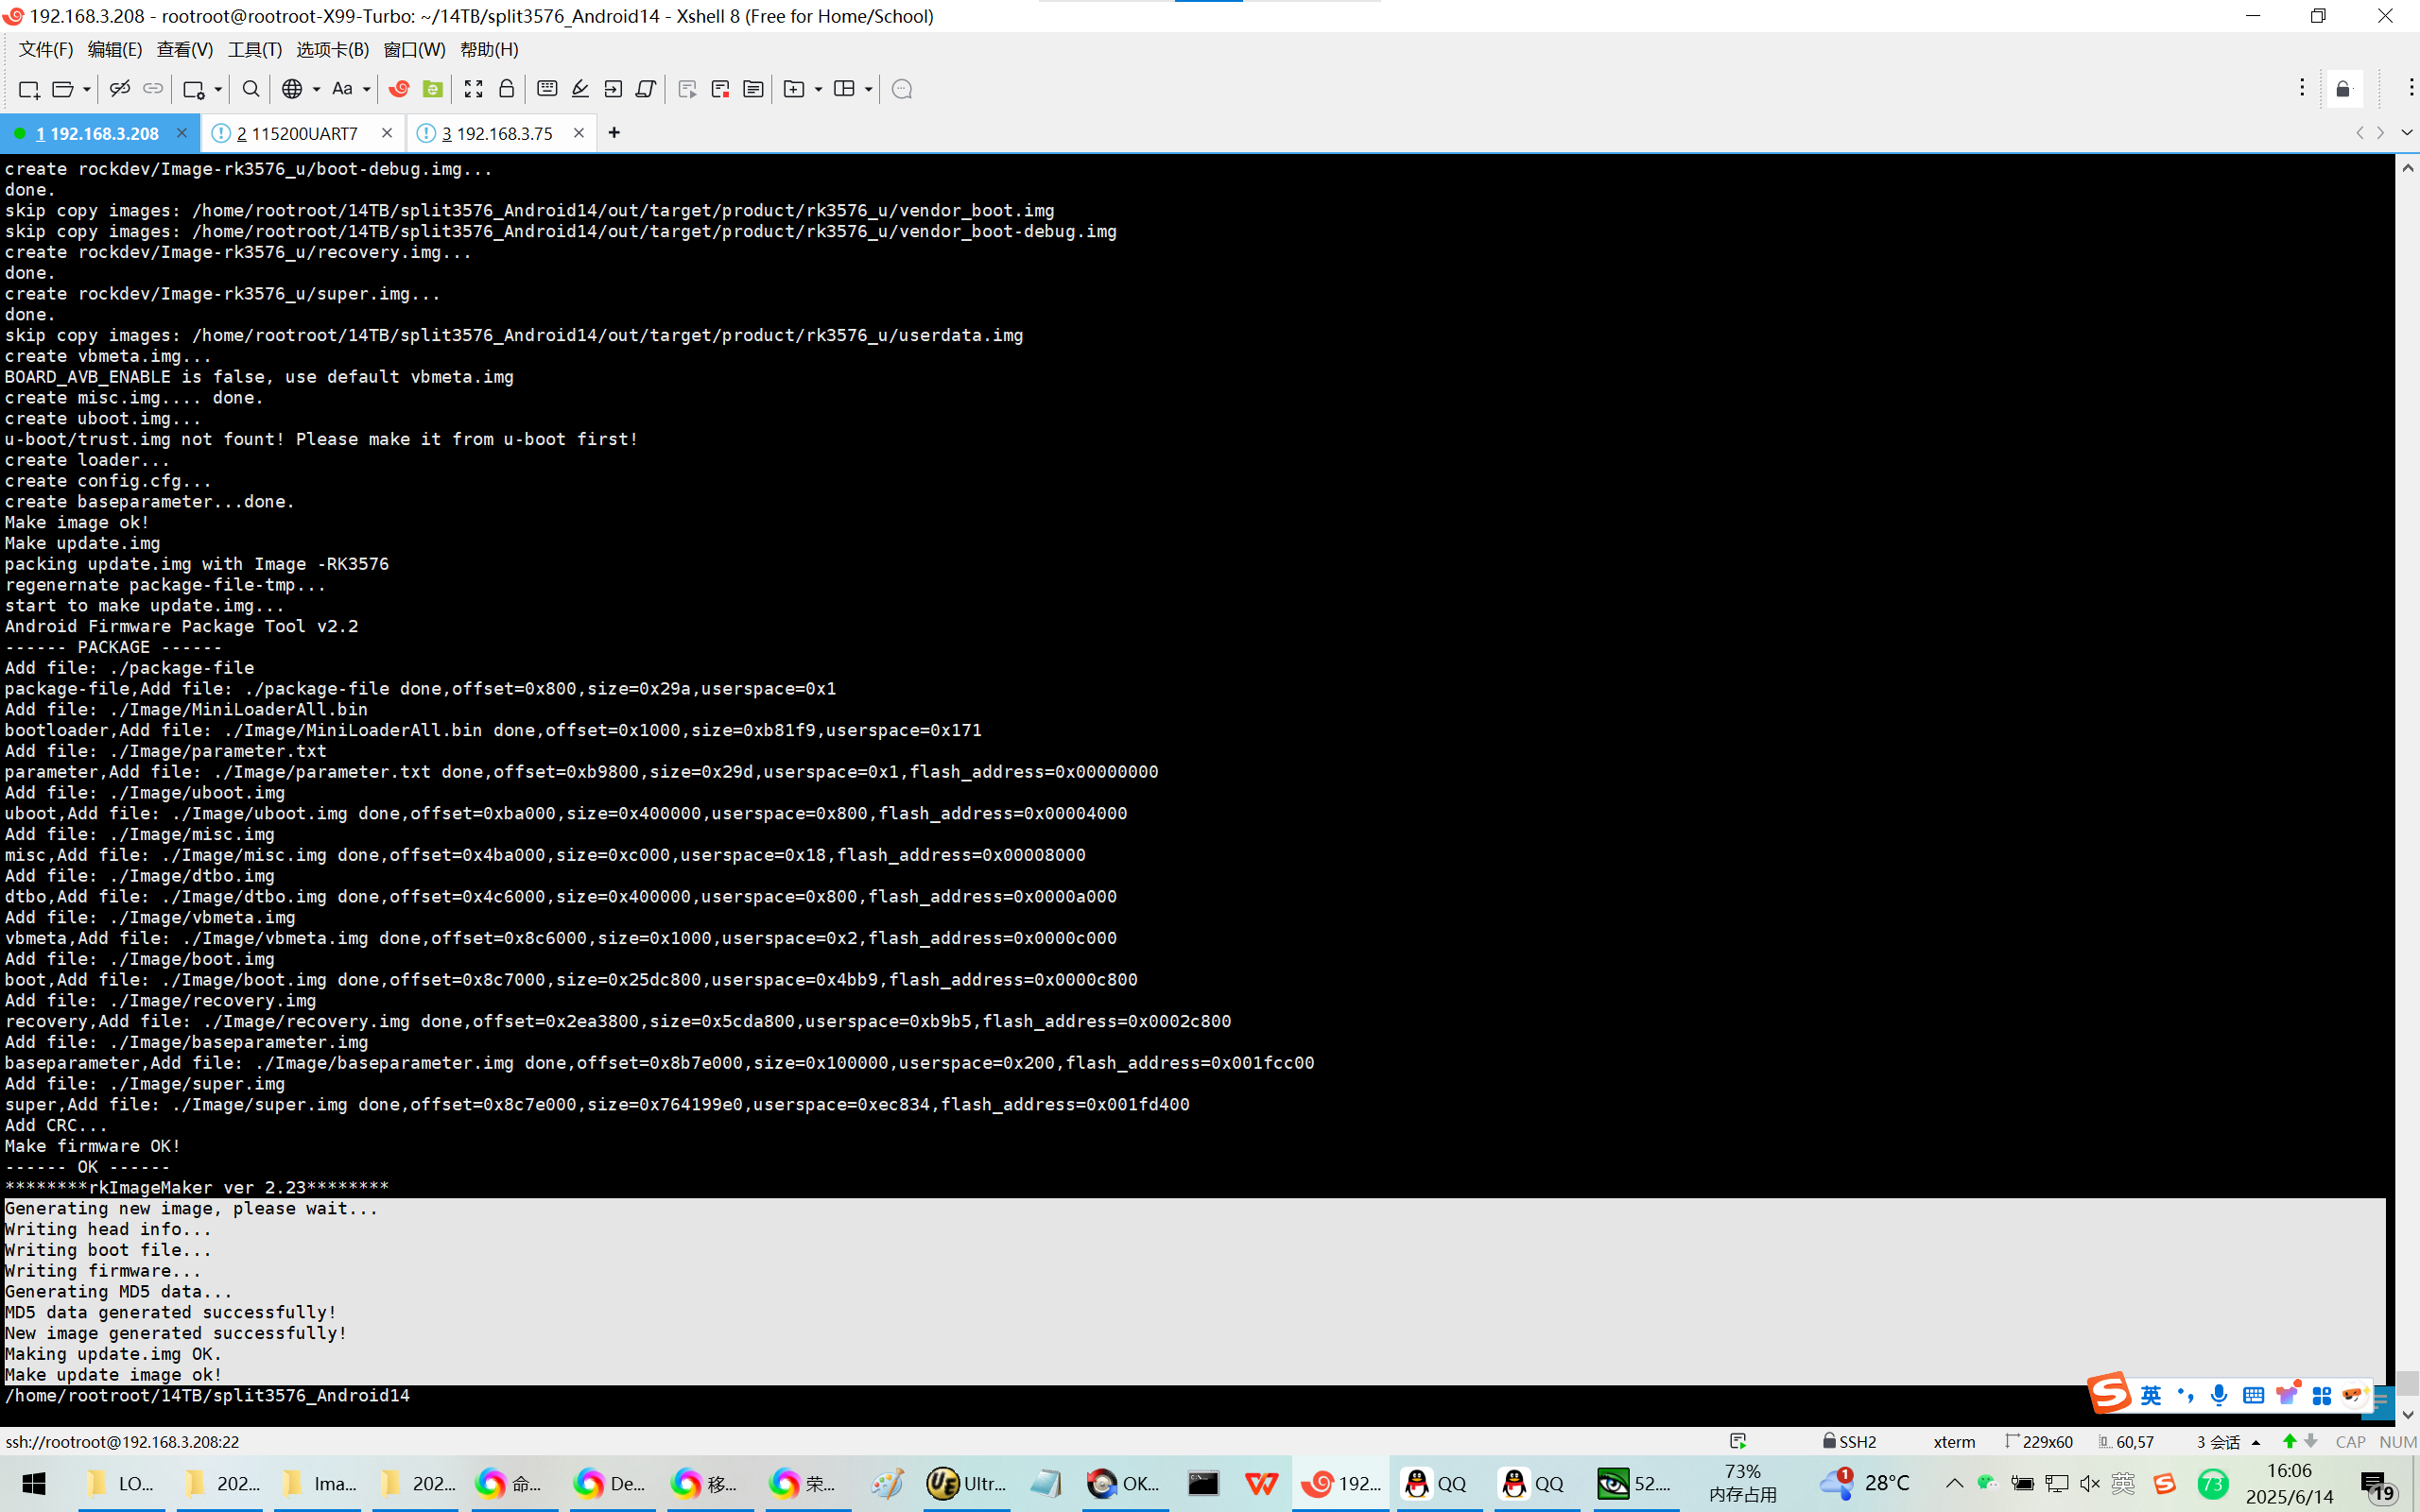Toggle full screen mode icon
Screen dimensions: 2420x1512
click(x=473, y=89)
